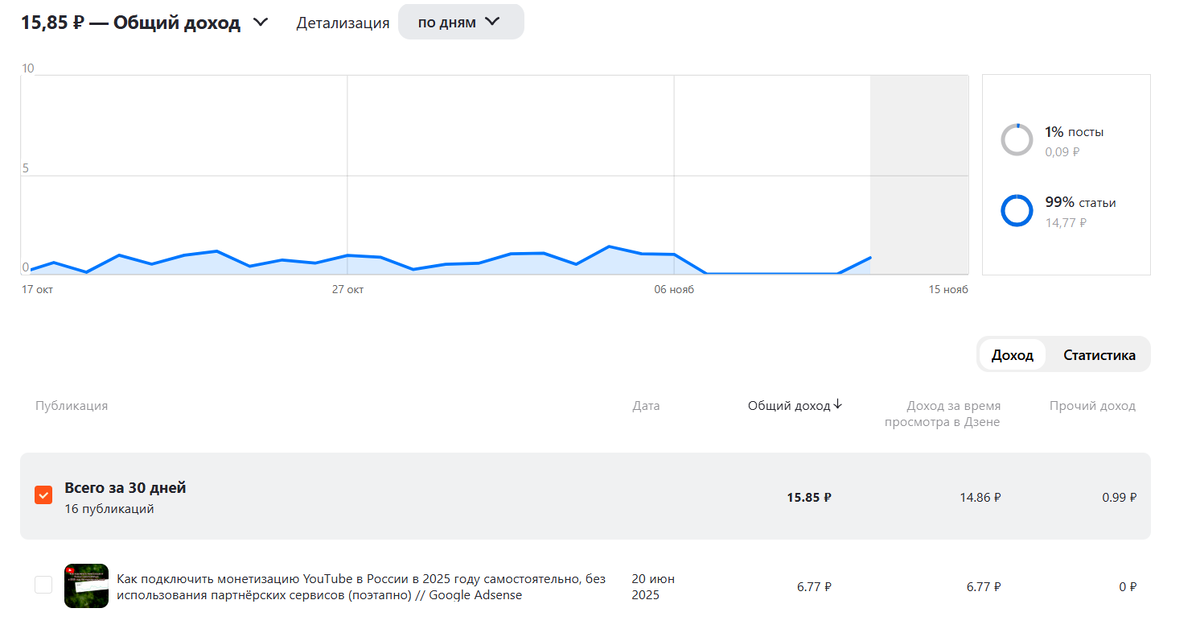
Task: Click the 15.85 ₽ total income value
Action: pyautogui.click(x=809, y=496)
